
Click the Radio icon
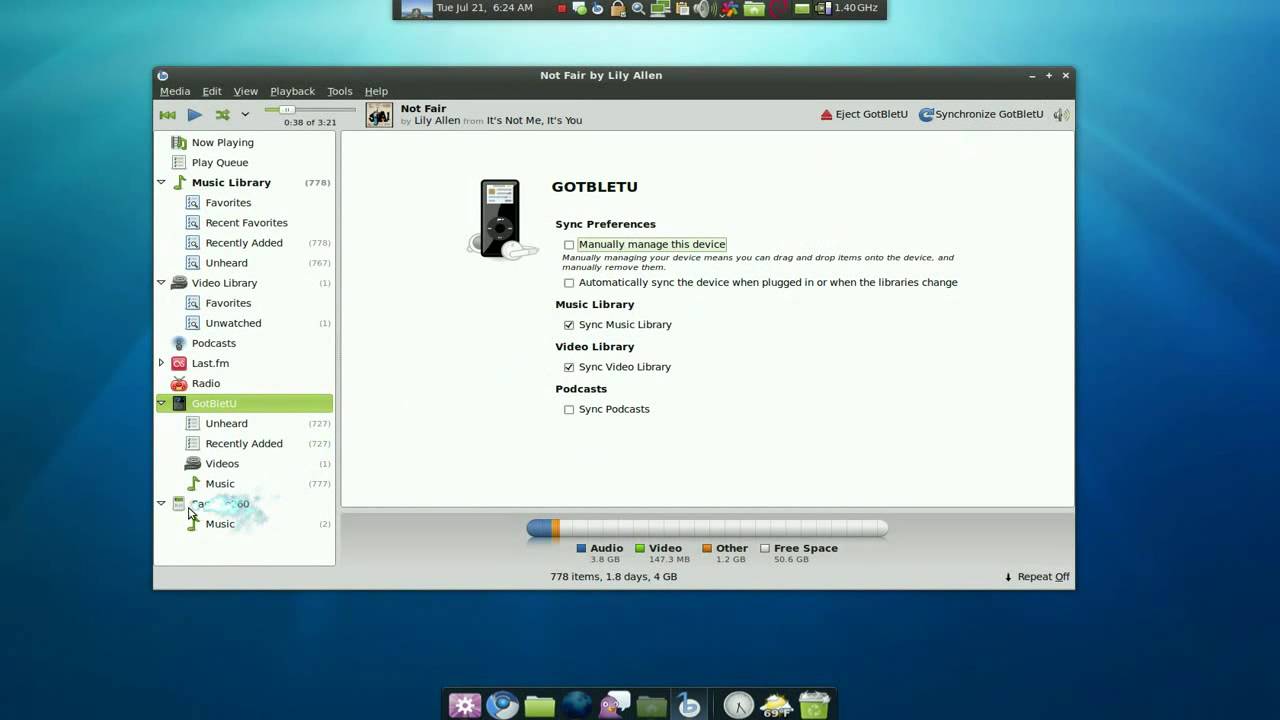(x=179, y=383)
